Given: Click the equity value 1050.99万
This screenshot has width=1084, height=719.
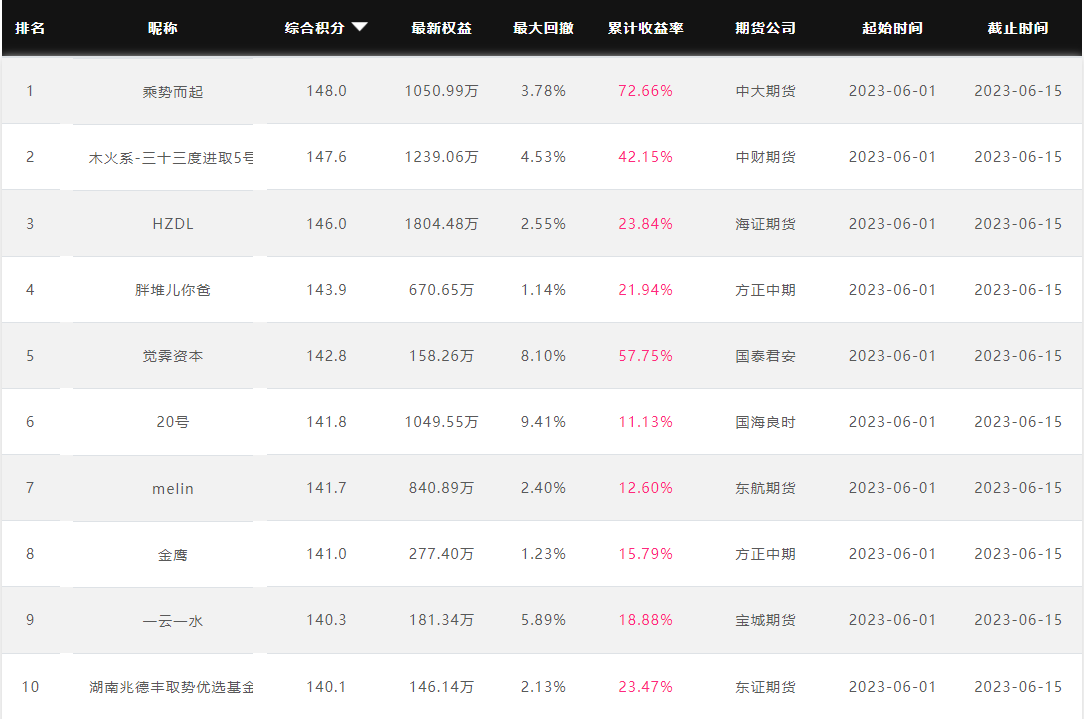Looking at the screenshot, I should tap(442, 91).
